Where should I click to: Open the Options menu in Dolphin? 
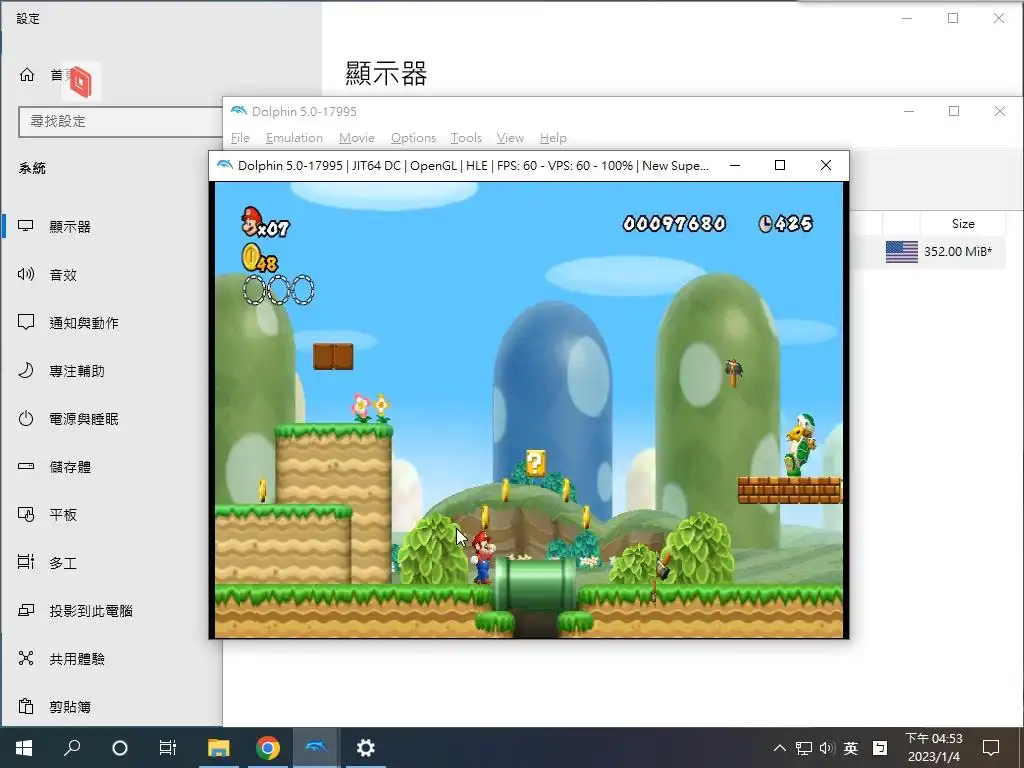tap(413, 138)
